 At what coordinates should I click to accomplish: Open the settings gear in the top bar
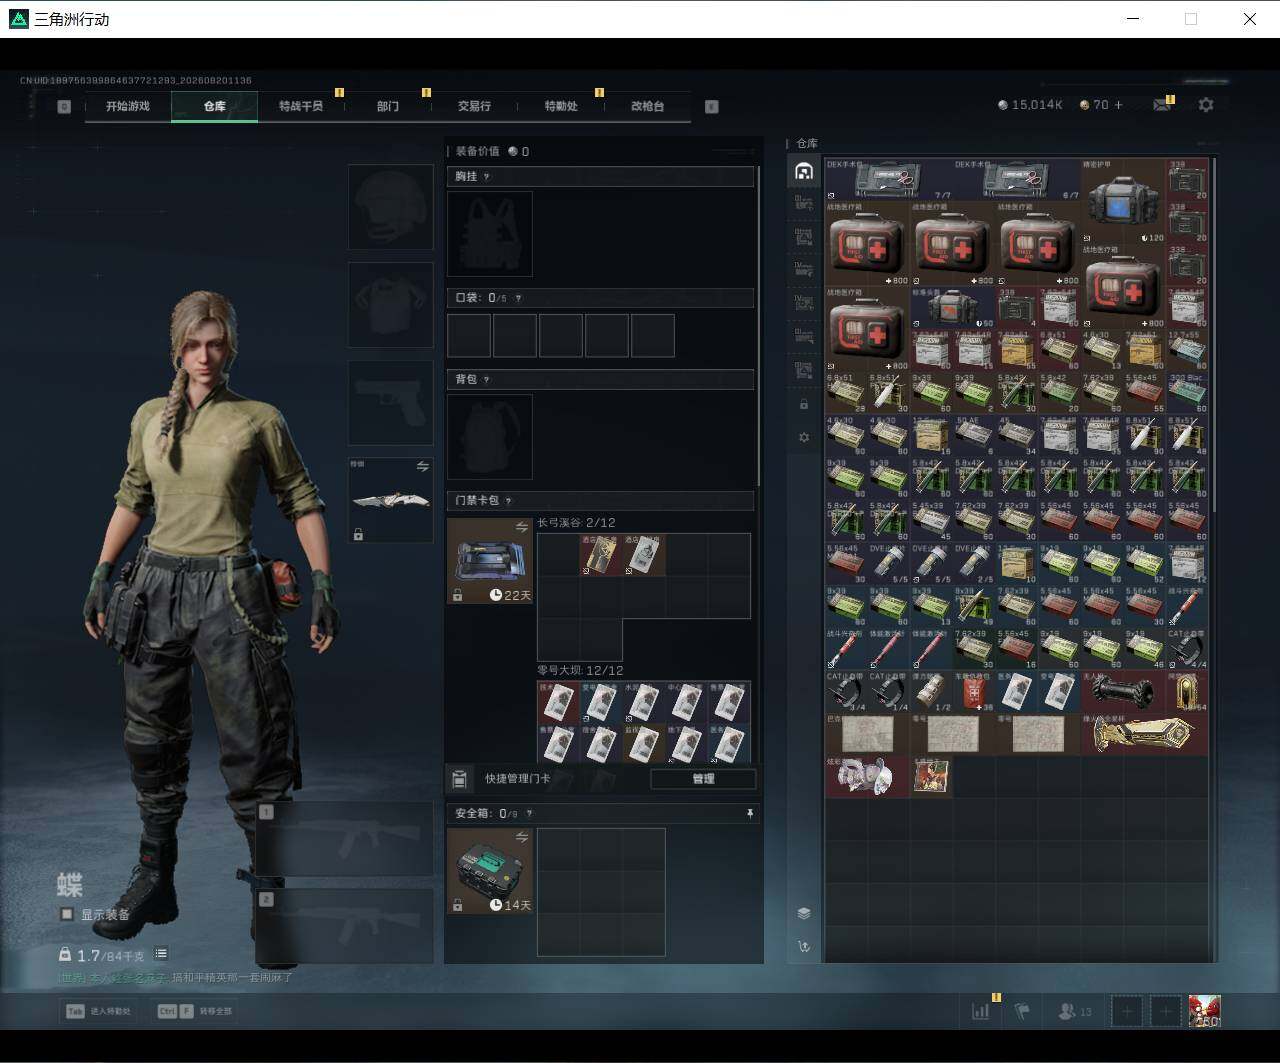pyautogui.click(x=1206, y=104)
